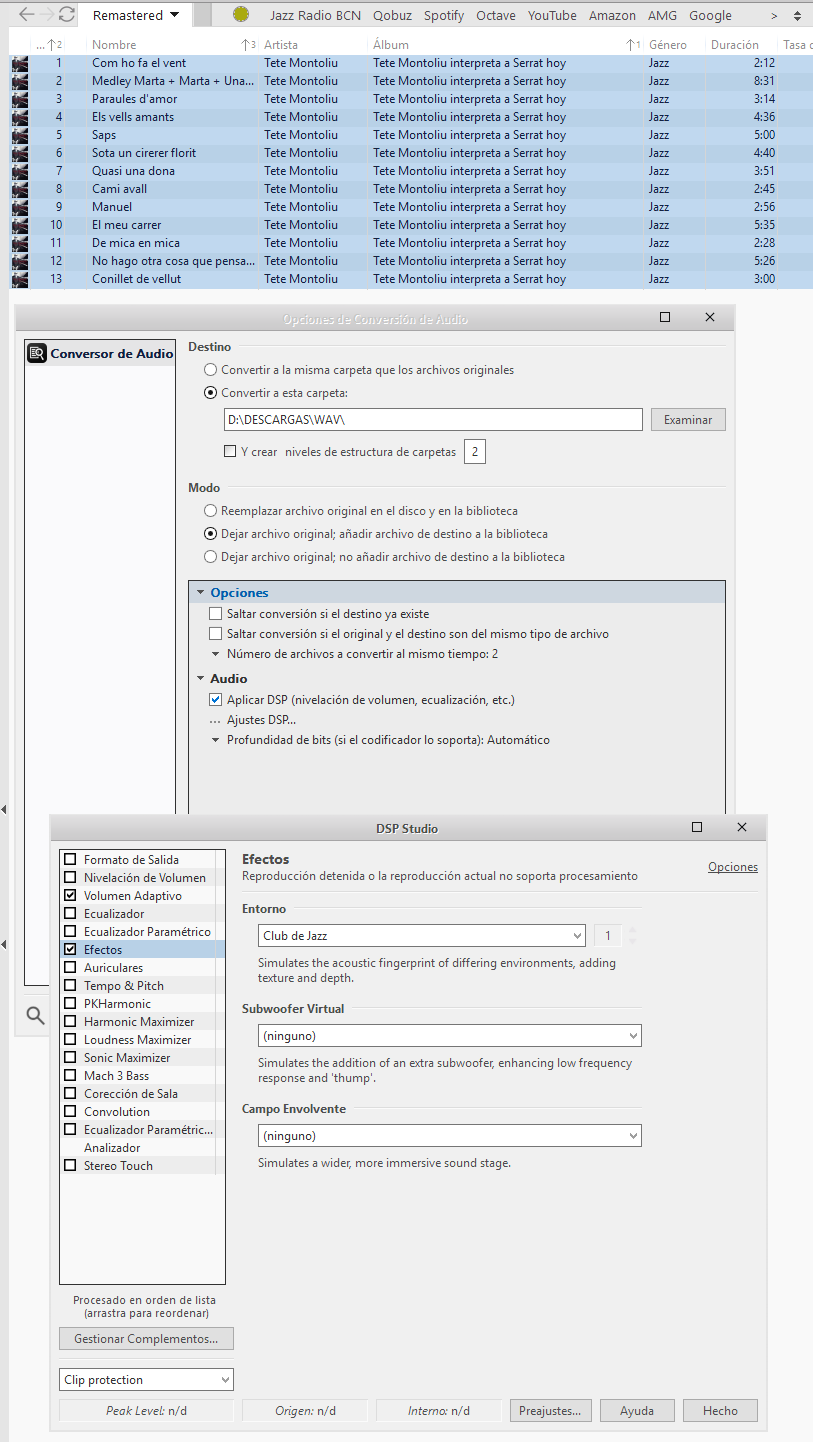This screenshot has height=1442, width=813.
Task: Click the Entorno level stepper arrows
Action: pyautogui.click(x=631, y=936)
